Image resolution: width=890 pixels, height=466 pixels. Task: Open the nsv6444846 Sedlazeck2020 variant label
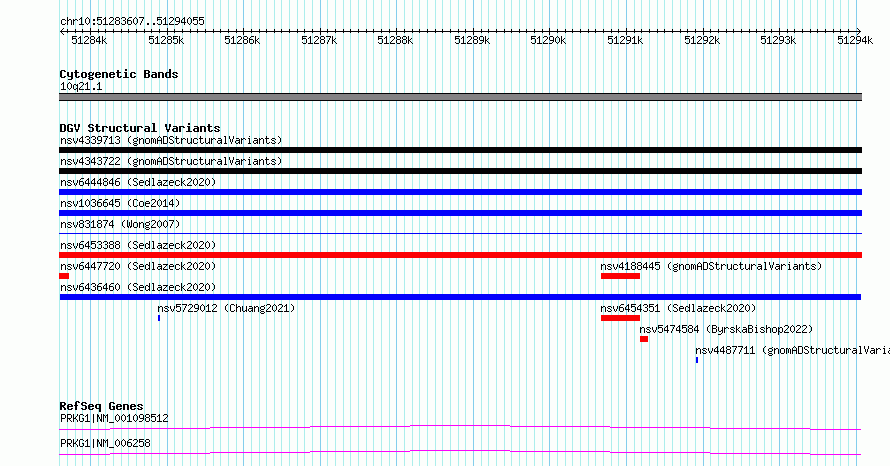pos(138,182)
